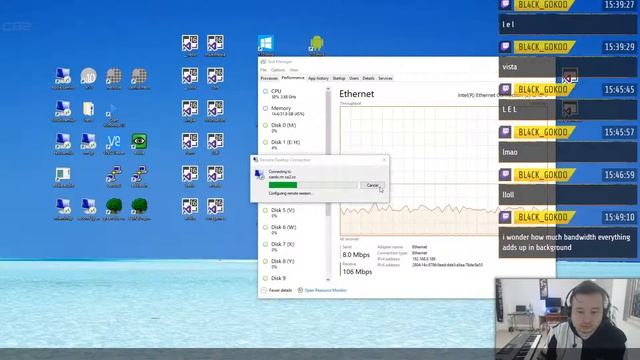This screenshot has height=360, width=640.
Task: Click the Receive '106 Mbps' value
Action: pyautogui.click(x=357, y=272)
